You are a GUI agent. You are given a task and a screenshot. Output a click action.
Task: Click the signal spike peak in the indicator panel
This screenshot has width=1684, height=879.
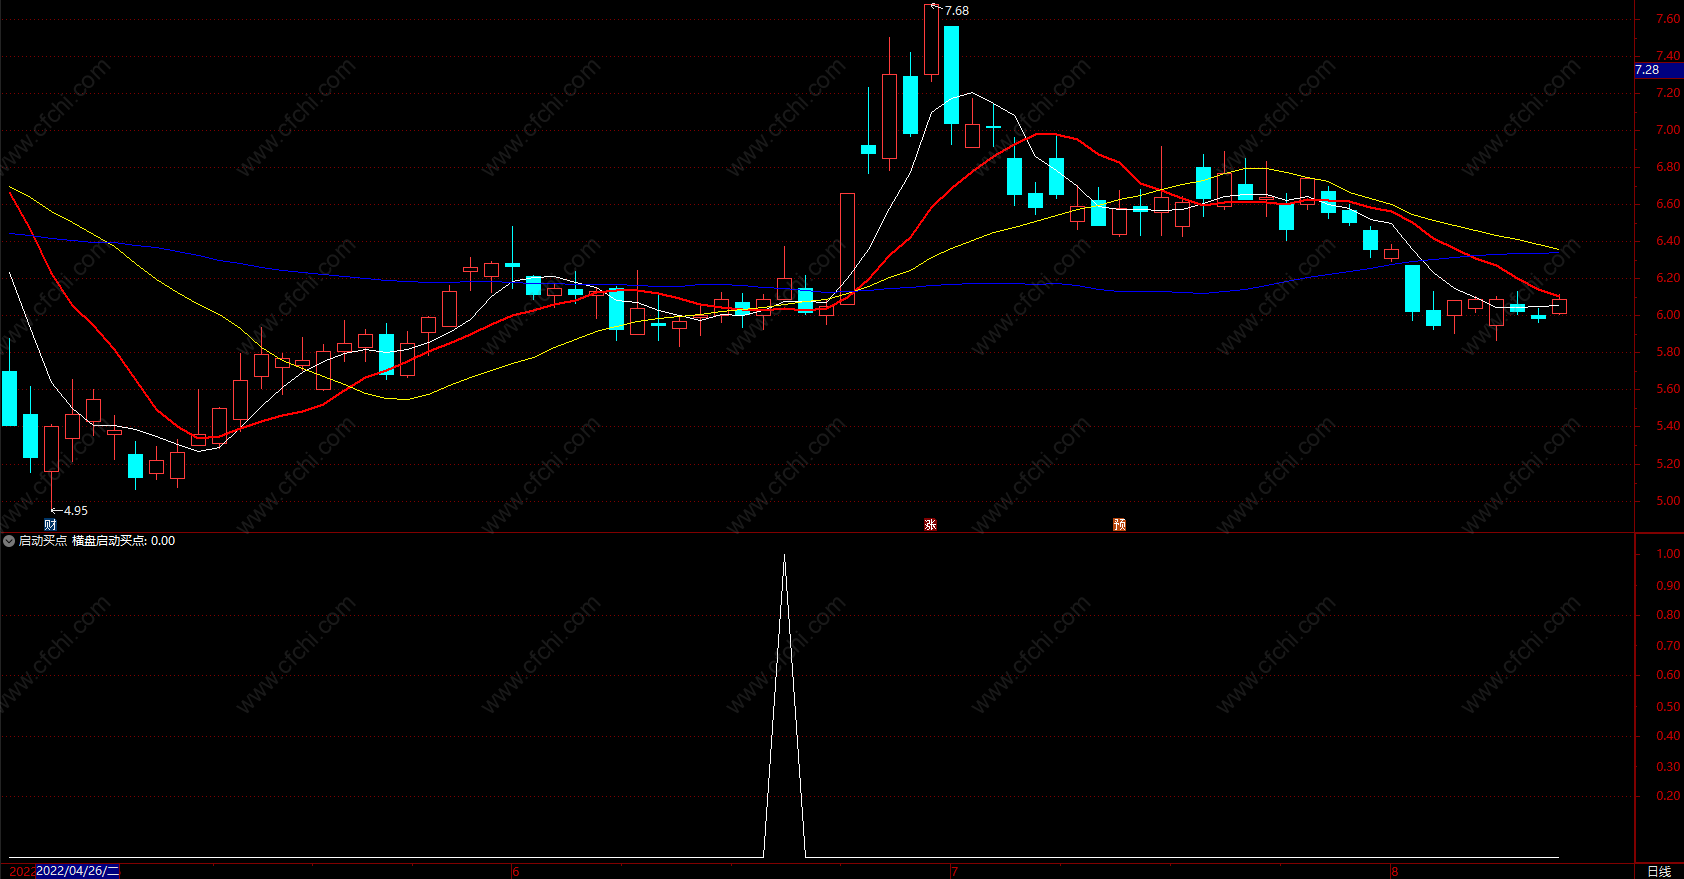coord(784,556)
